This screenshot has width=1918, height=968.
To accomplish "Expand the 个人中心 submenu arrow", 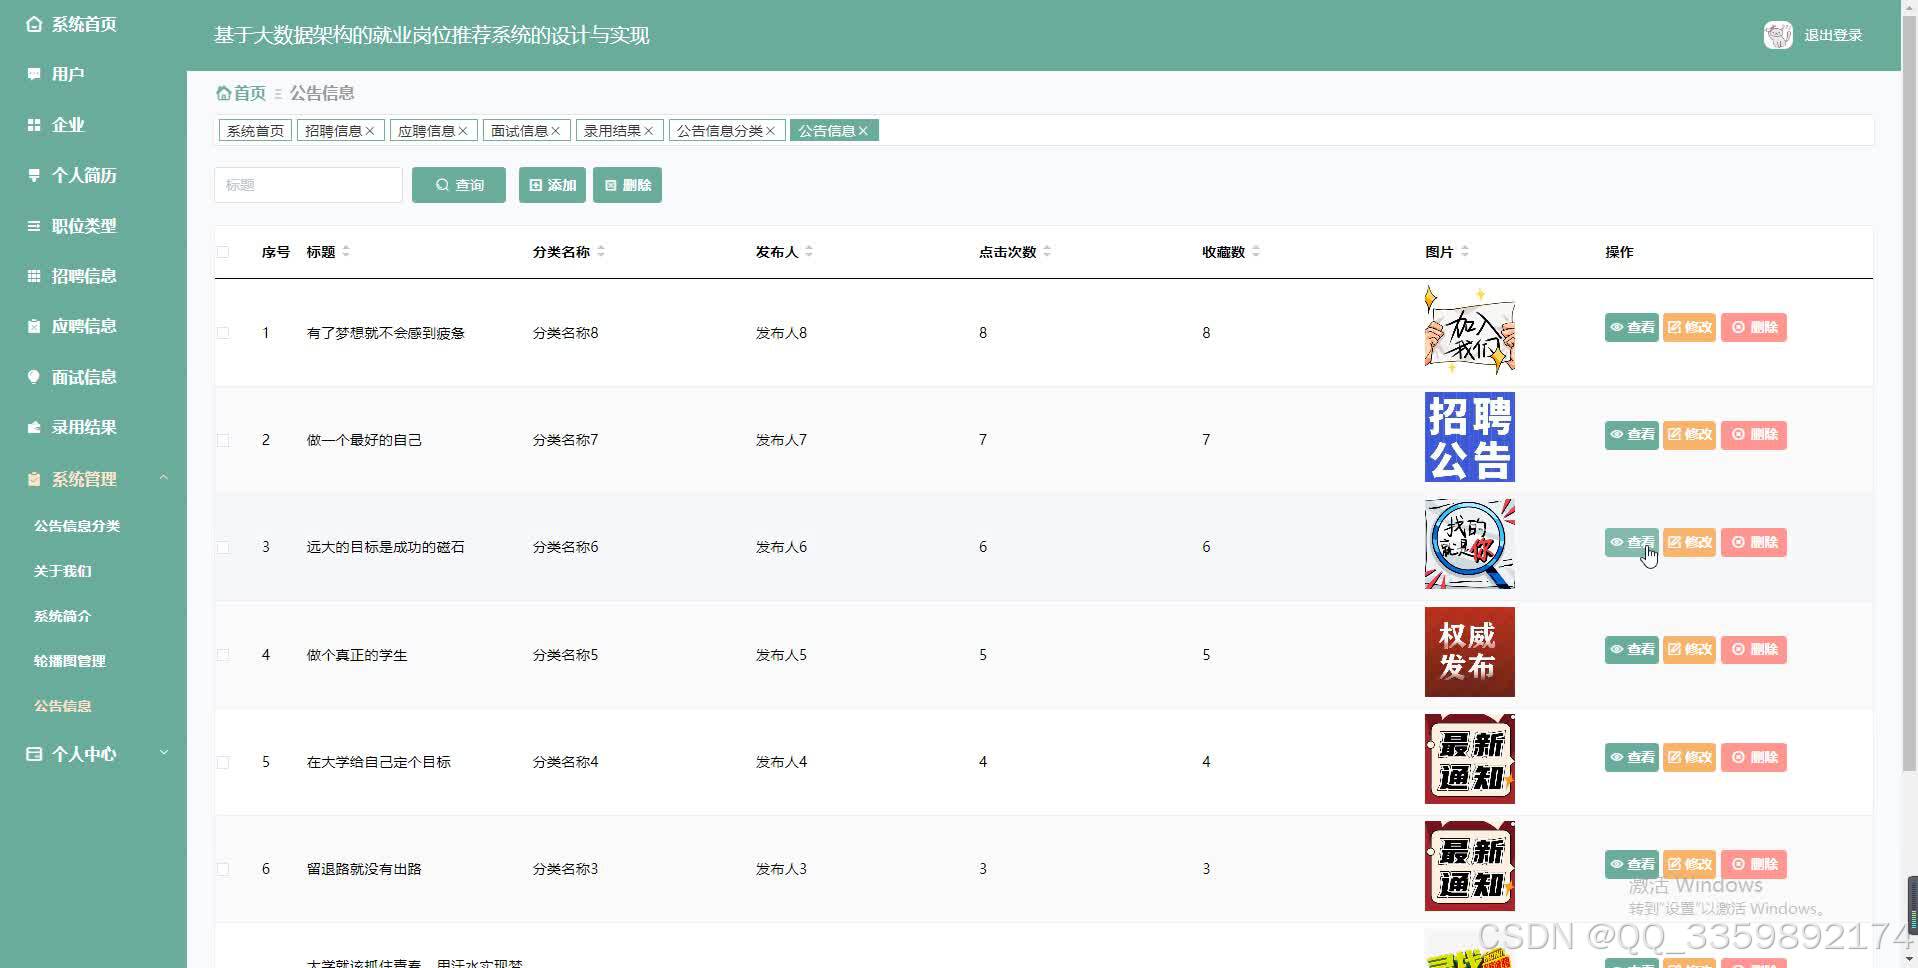I will click(164, 753).
